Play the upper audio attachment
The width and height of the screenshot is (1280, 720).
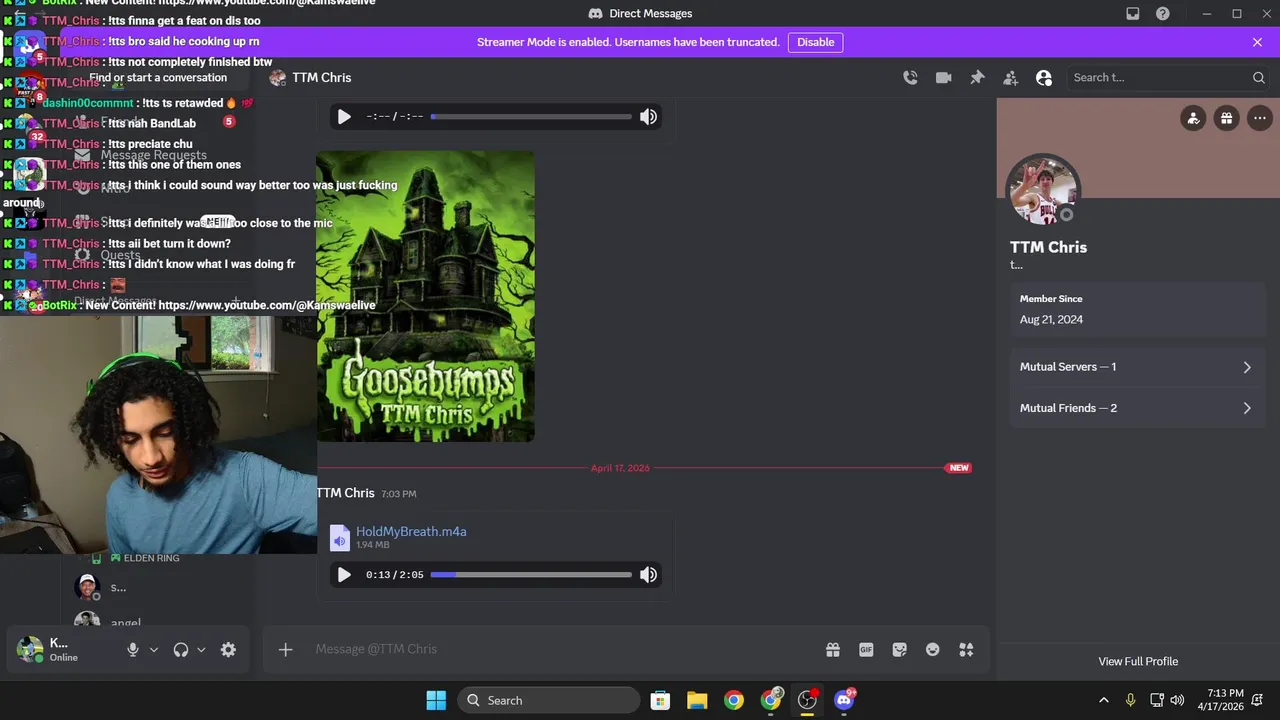tap(344, 117)
